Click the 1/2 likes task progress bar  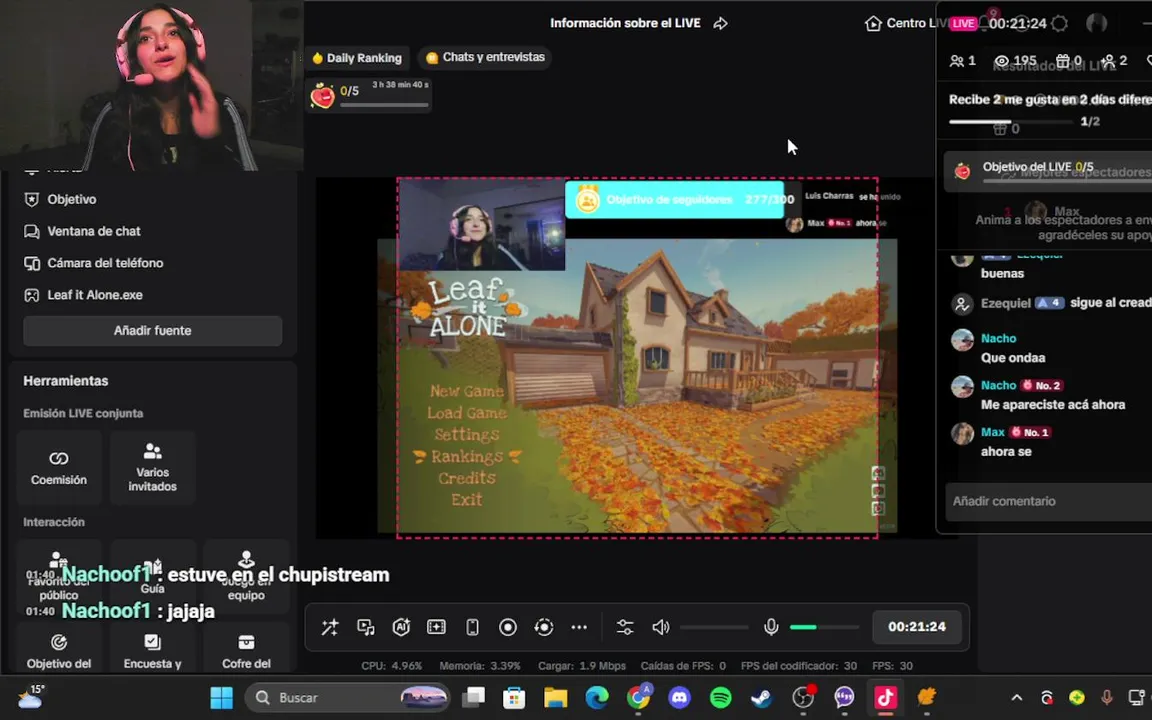pos(1011,121)
